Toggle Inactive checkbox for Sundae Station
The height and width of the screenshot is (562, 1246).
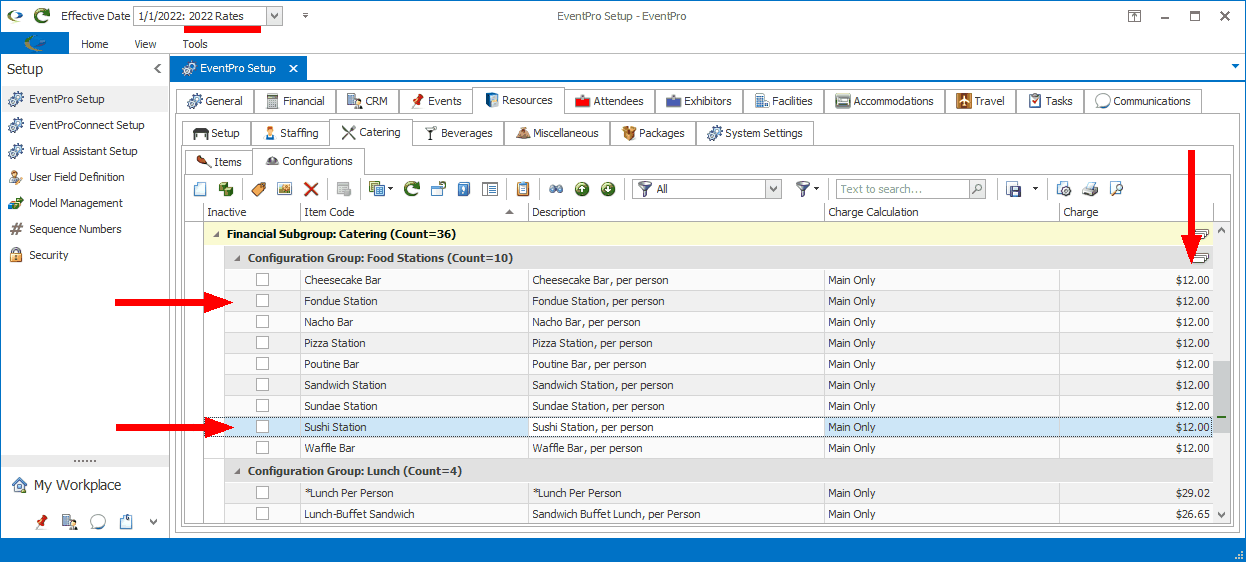(x=262, y=406)
